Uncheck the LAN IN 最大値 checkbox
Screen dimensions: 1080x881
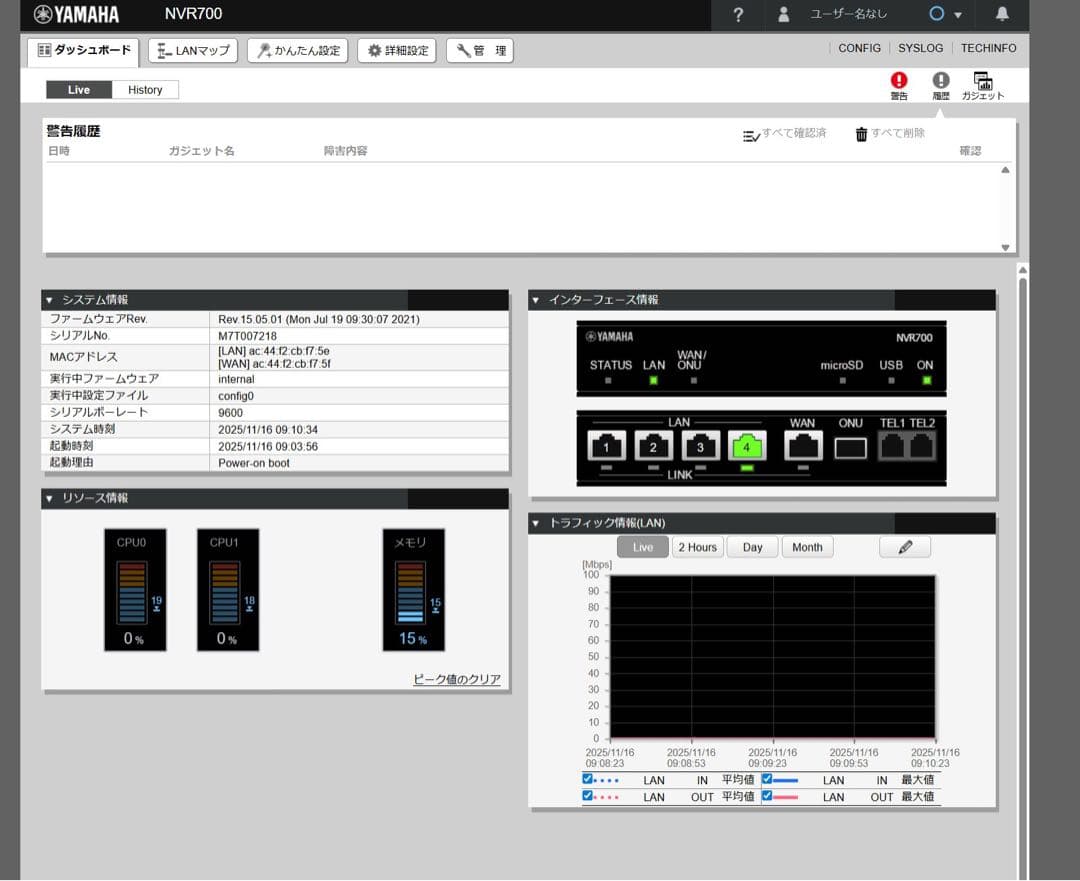point(767,779)
